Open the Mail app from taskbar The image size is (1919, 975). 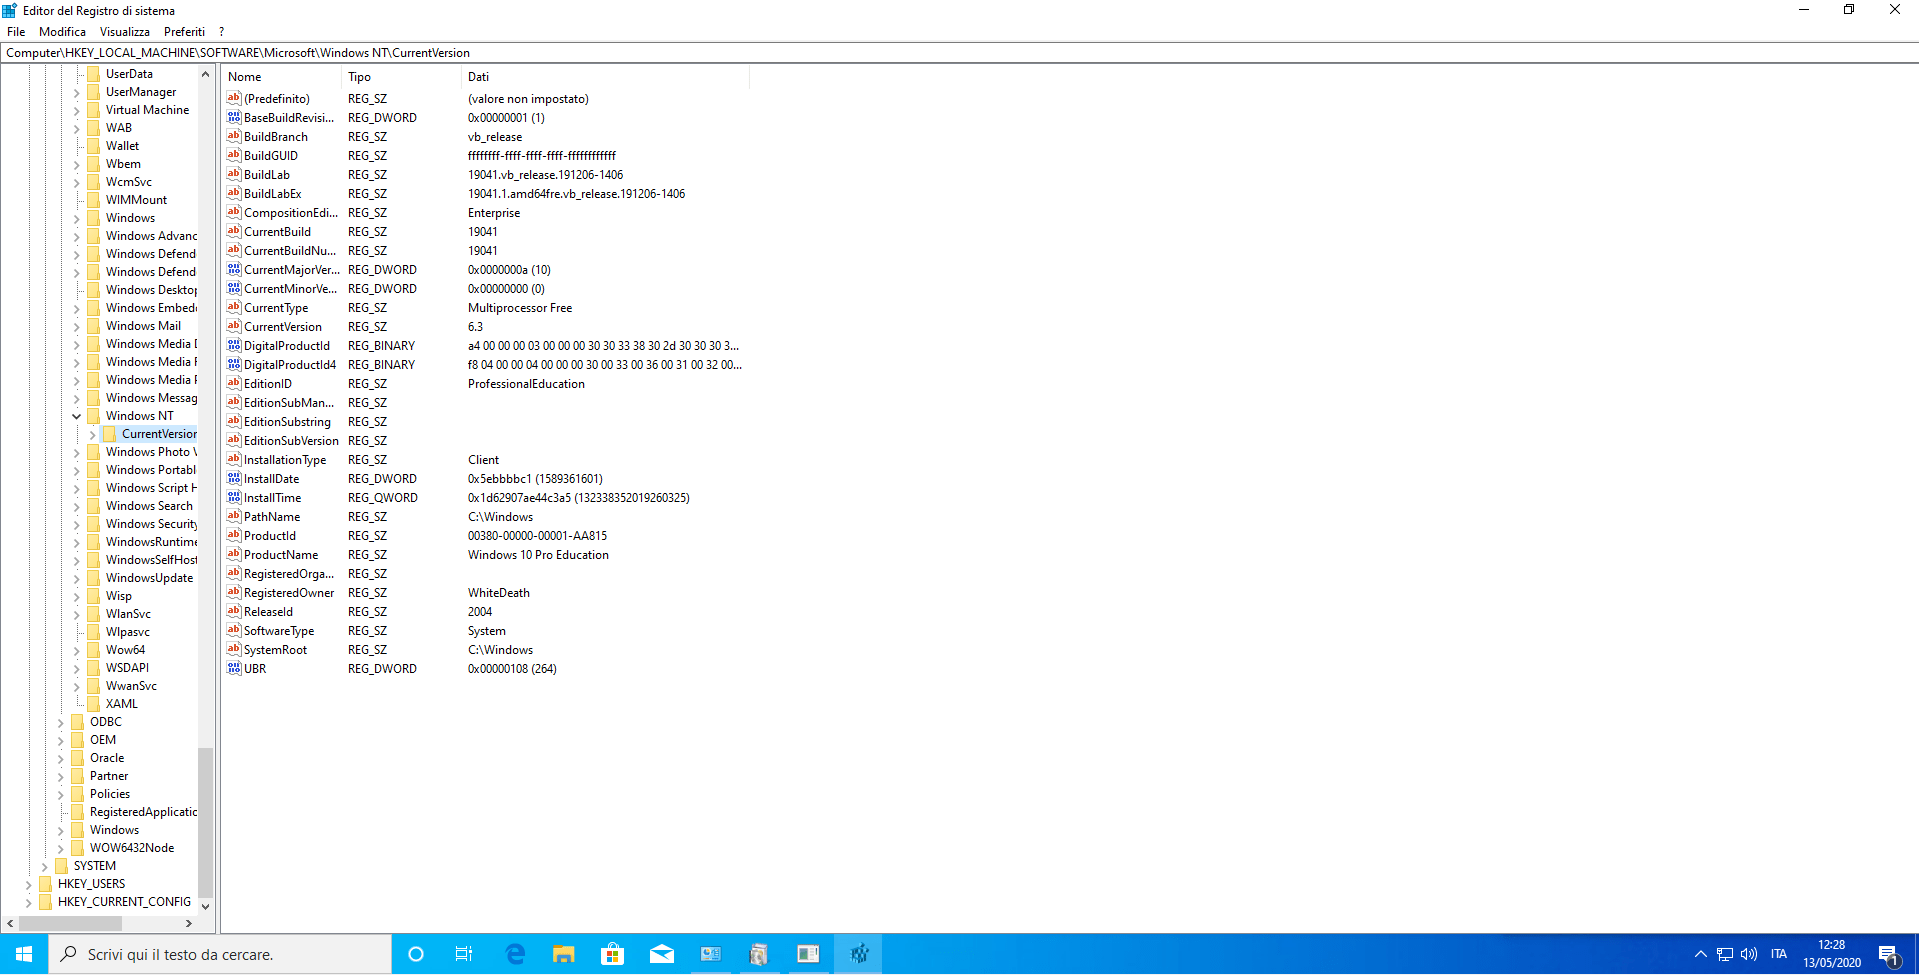(662, 954)
